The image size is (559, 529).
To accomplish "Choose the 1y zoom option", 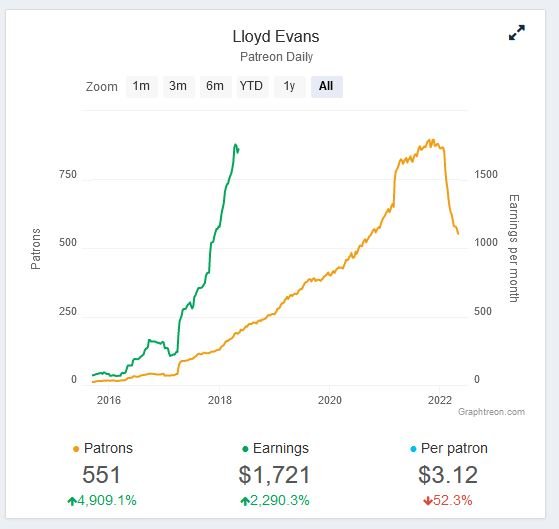I will tap(289, 86).
